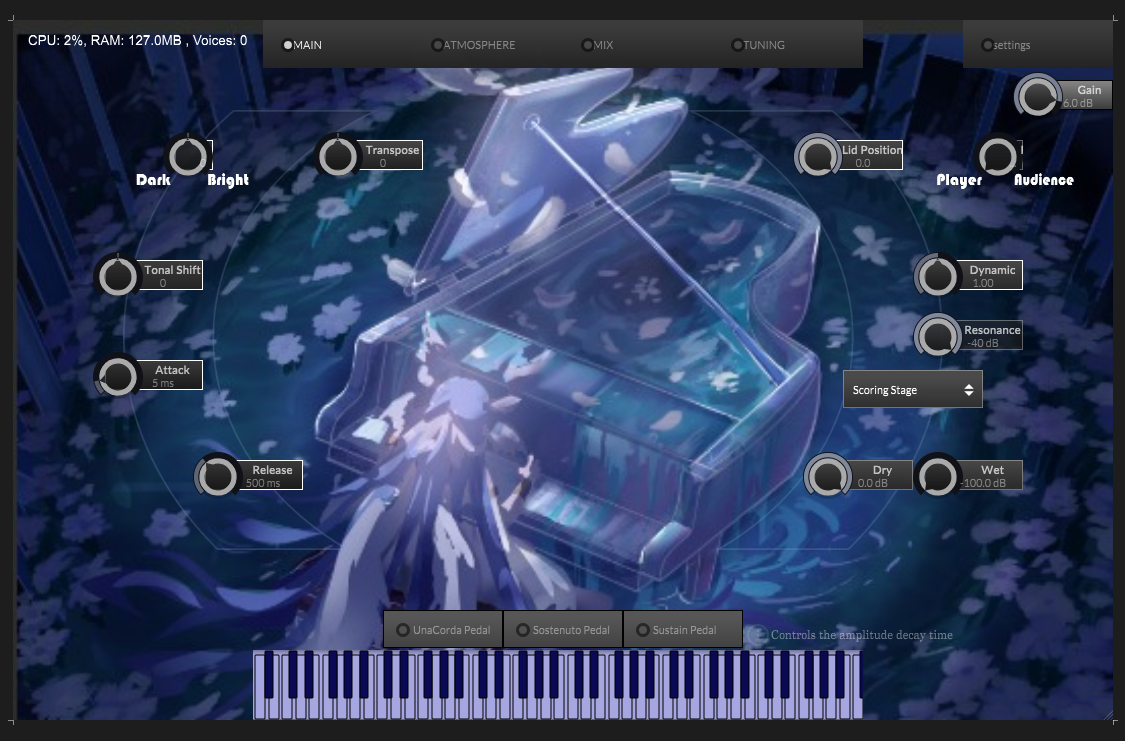Click the Player/Audience perspective knob

pos(996,156)
